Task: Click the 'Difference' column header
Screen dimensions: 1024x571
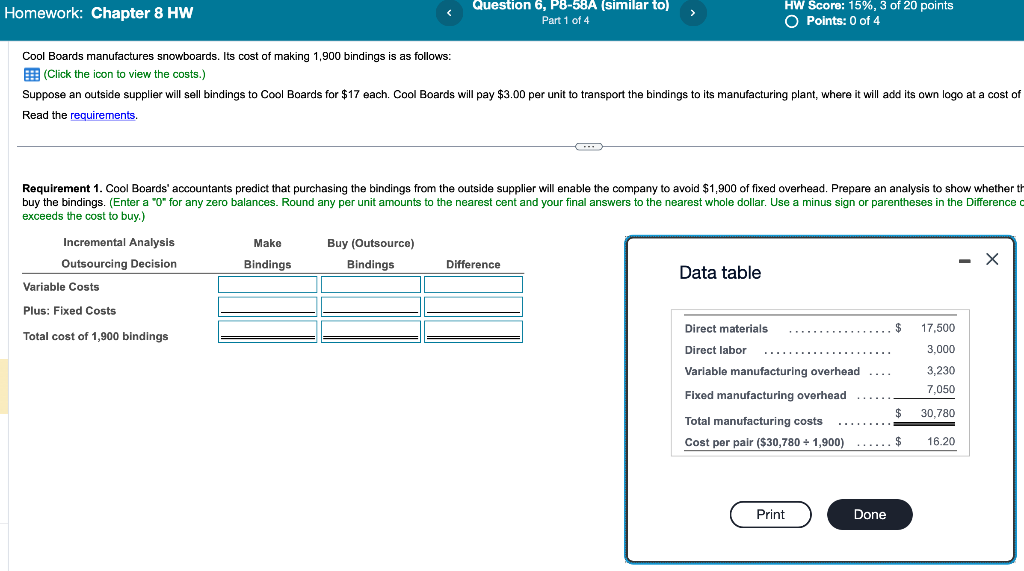Action: (x=473, y=265)
